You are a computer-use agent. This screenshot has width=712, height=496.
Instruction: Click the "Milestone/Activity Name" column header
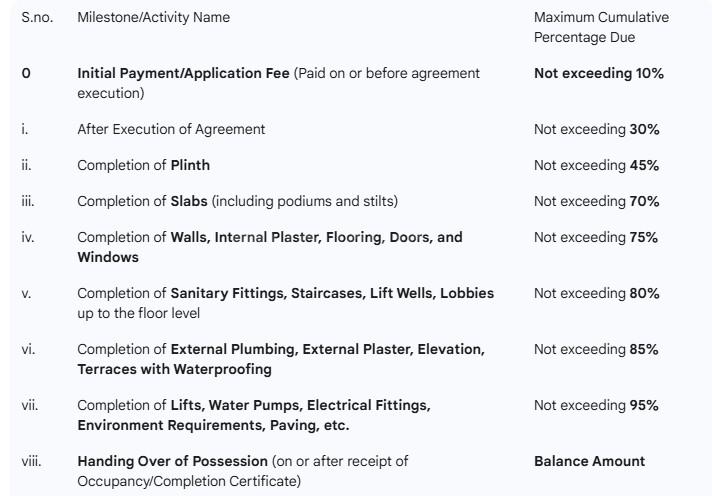(153, 18)
